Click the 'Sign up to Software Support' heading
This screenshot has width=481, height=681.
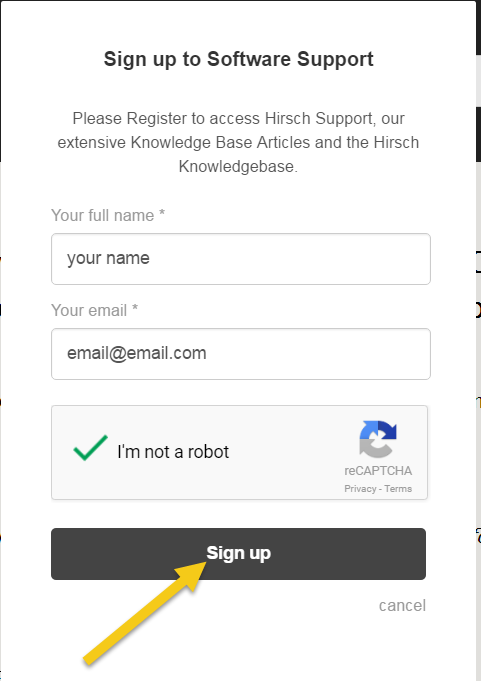238,59
